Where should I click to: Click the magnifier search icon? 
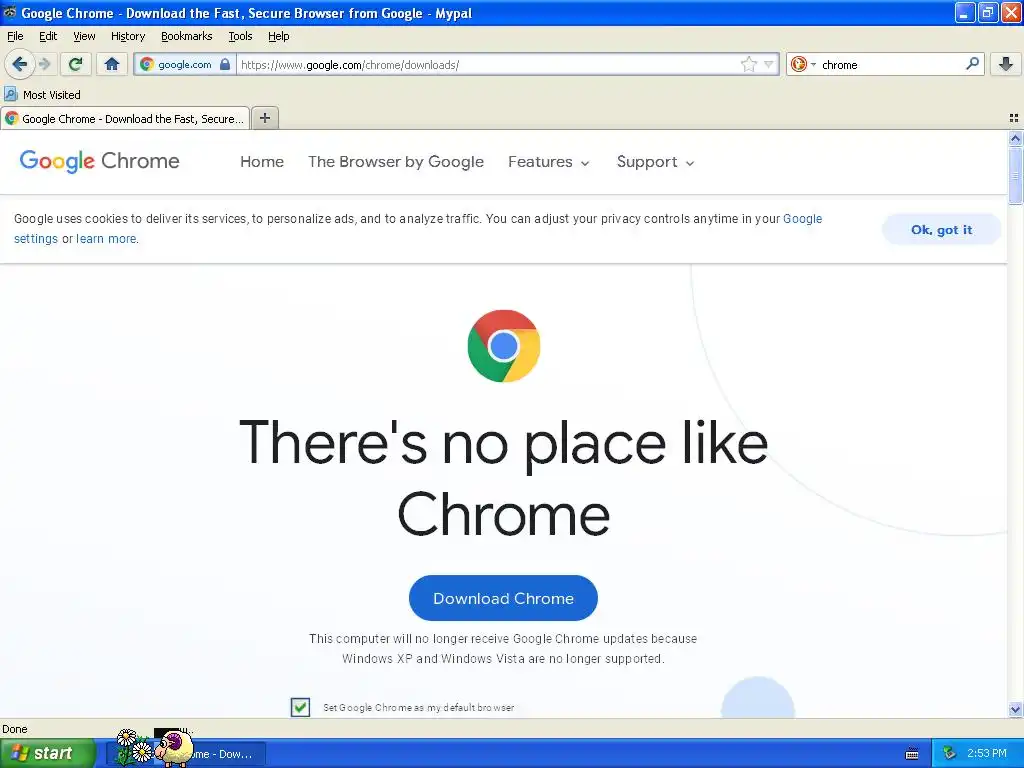(972, 63)
